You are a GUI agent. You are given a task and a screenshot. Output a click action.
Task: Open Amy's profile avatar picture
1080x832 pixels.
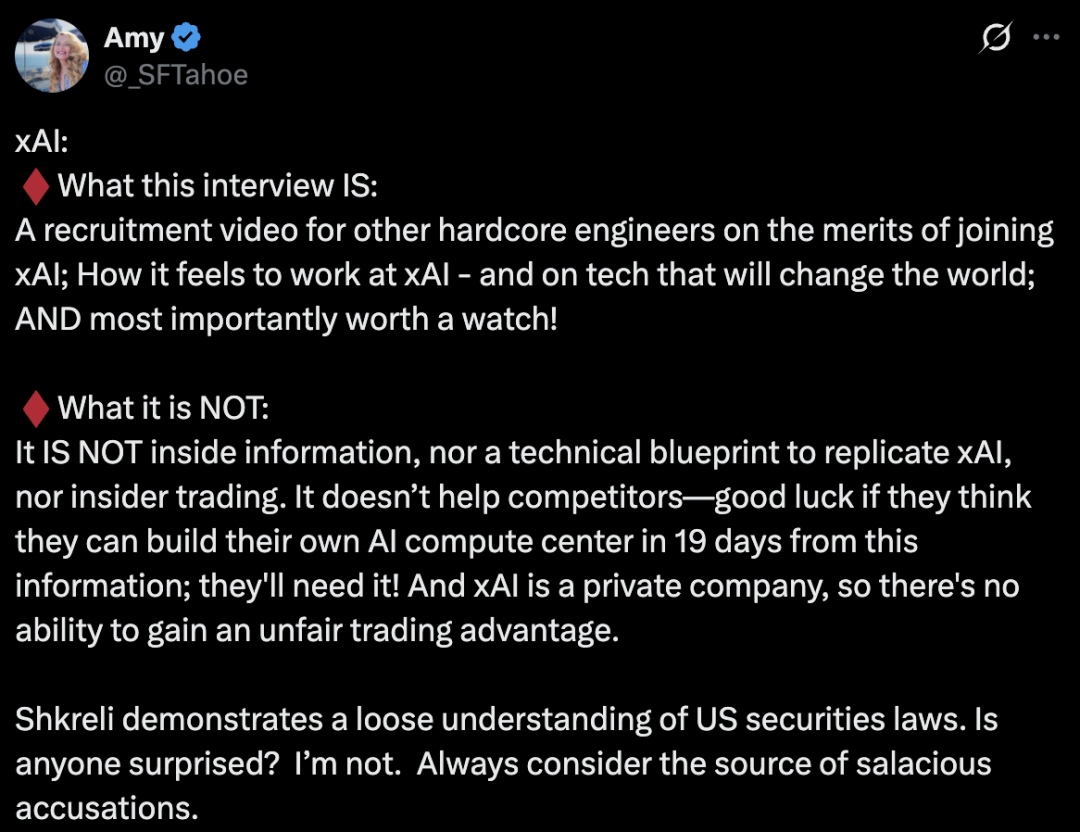(x=50, y=55)
